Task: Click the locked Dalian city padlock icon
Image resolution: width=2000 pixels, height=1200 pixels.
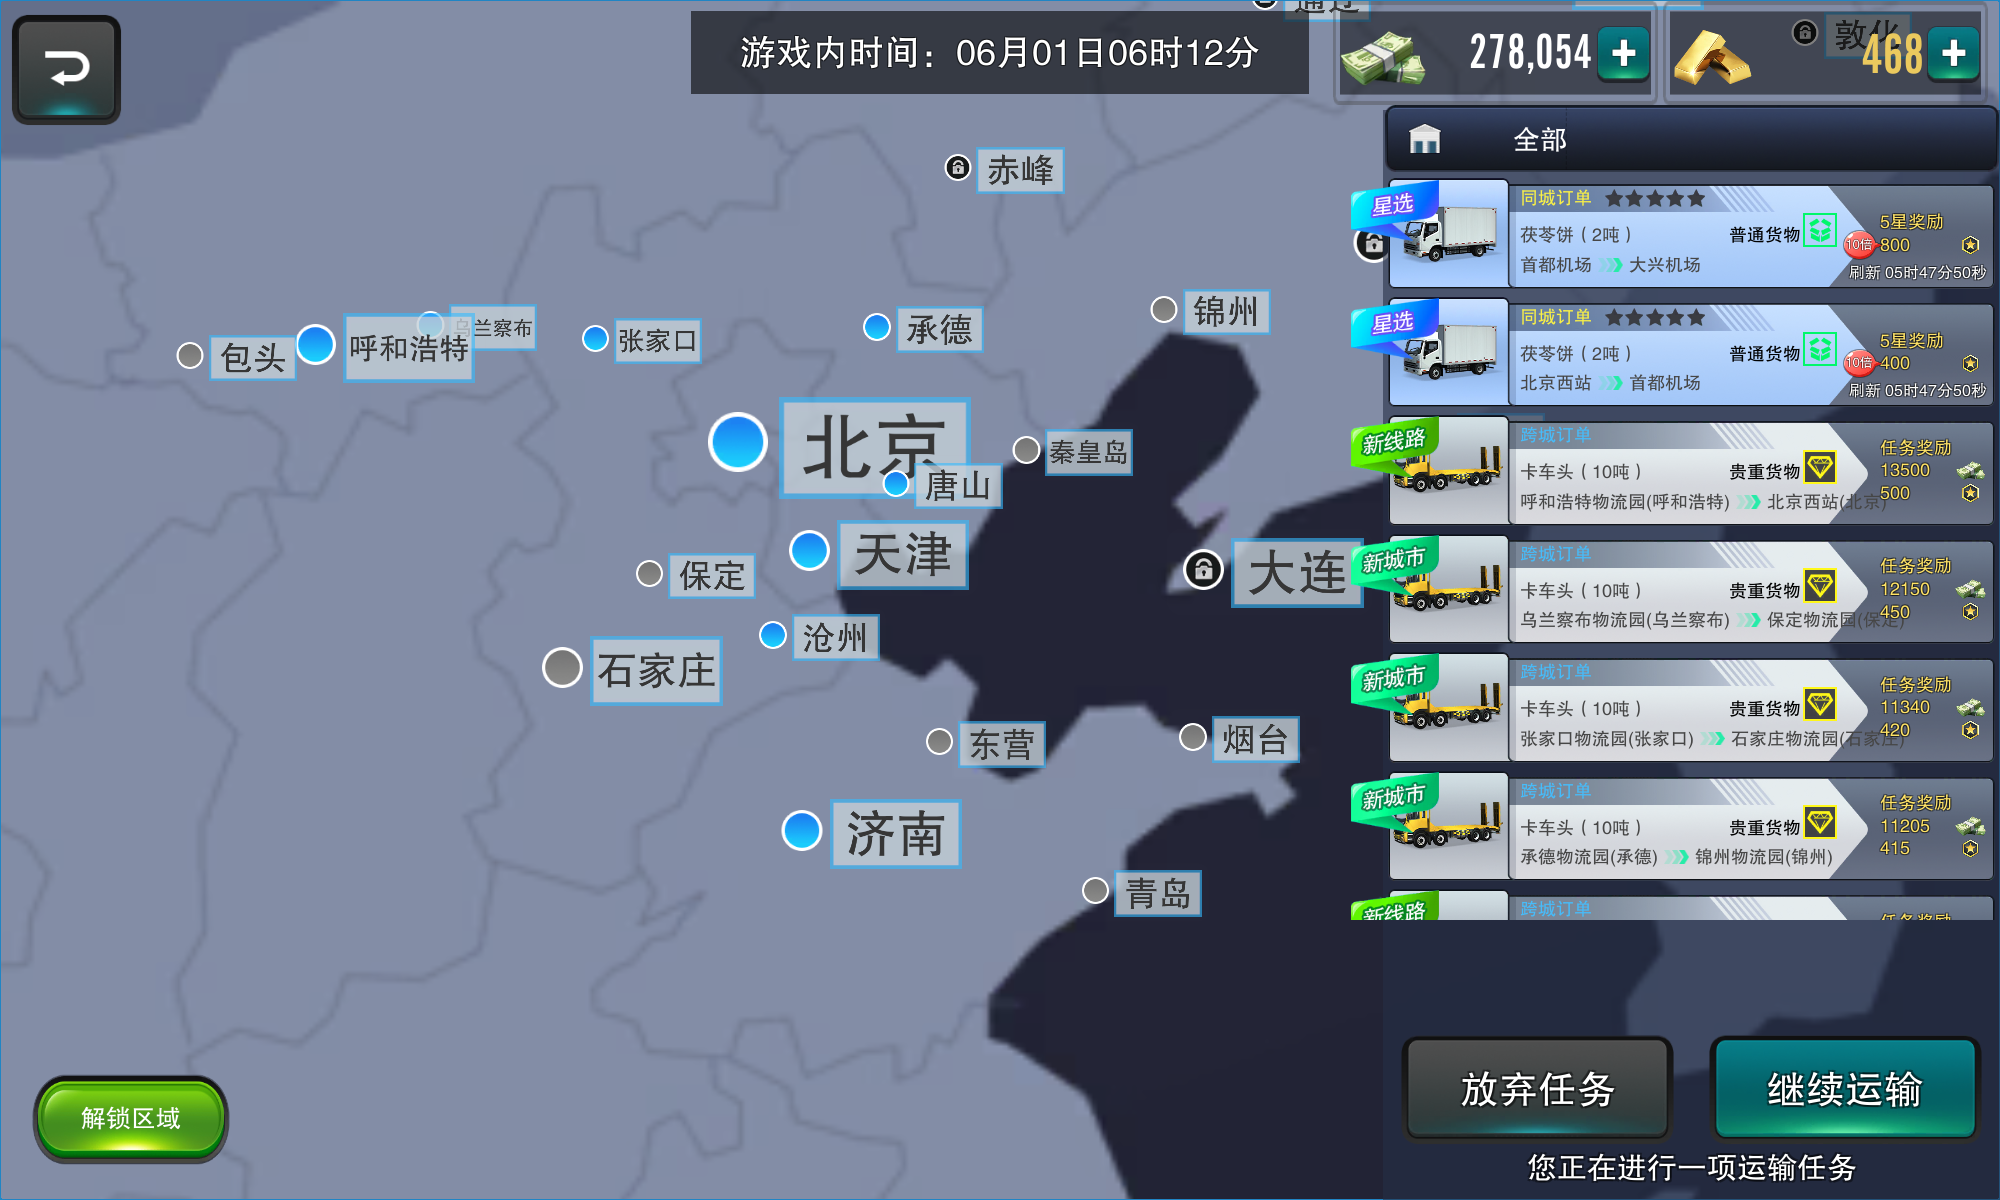Action: tap(1203, 570)
